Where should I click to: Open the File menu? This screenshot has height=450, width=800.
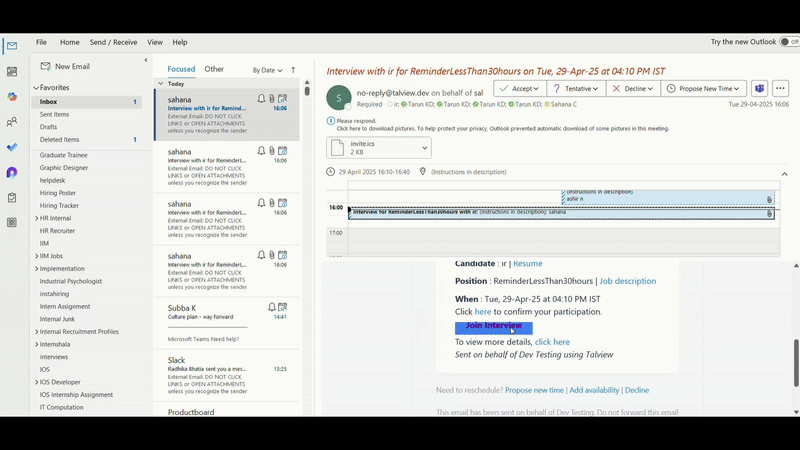click(41, 42)
